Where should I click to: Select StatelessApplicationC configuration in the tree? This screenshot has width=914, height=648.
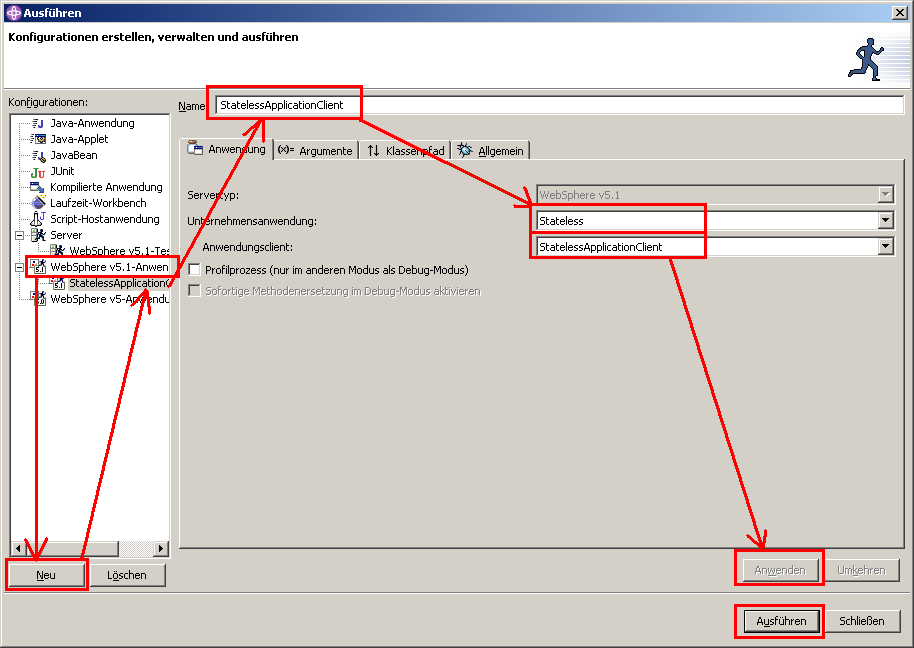119,283
